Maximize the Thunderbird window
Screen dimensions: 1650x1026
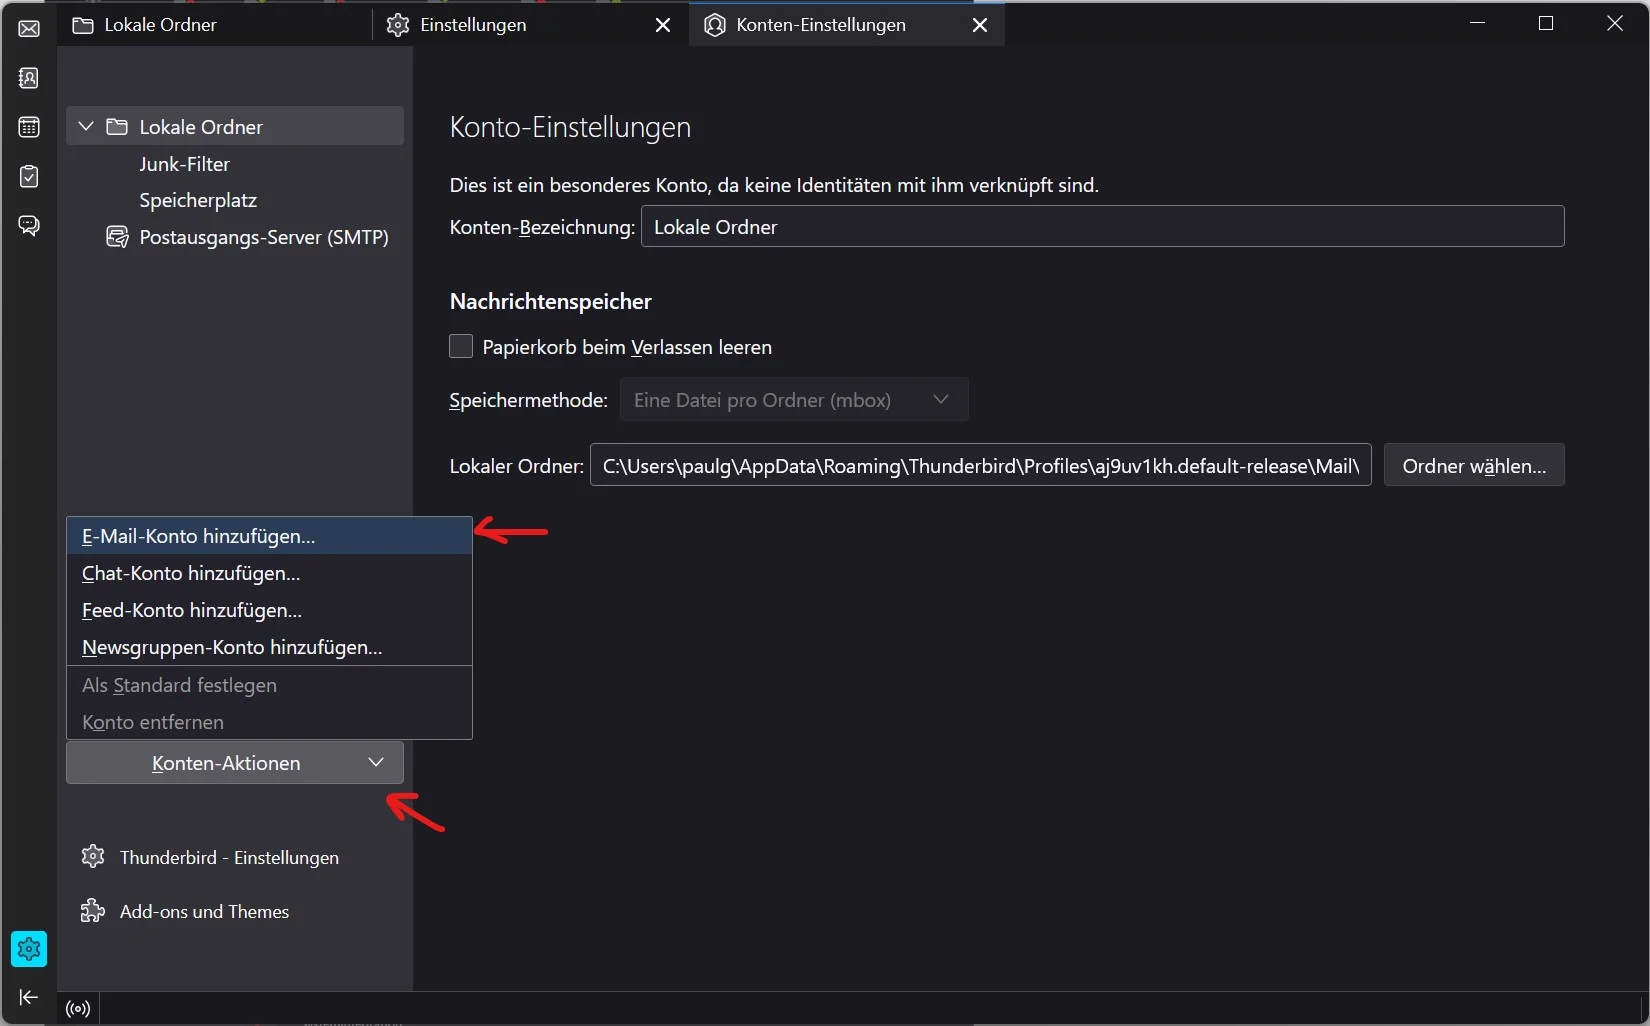point(1546,23)
